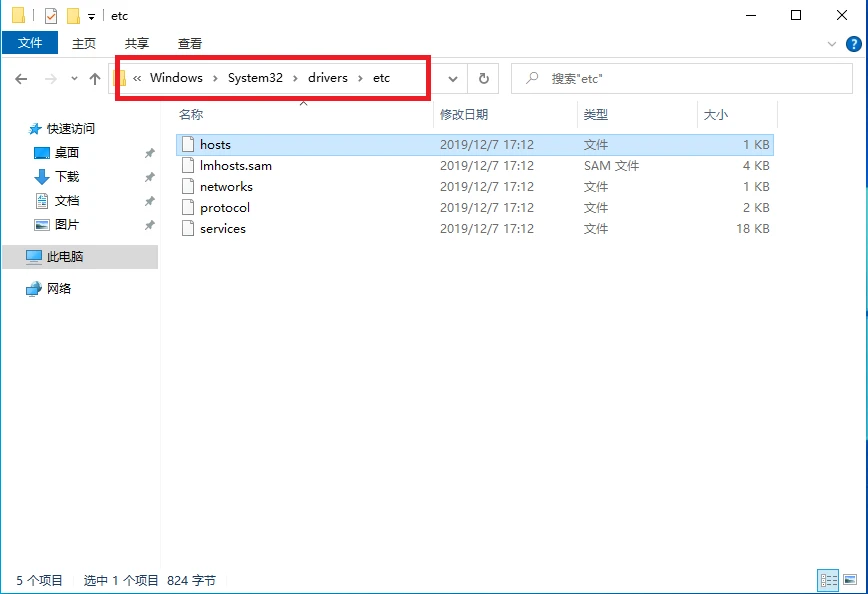Navigate to Windows in breadcrumb path
The image size is (868, 594).
(x=176, y=78)
